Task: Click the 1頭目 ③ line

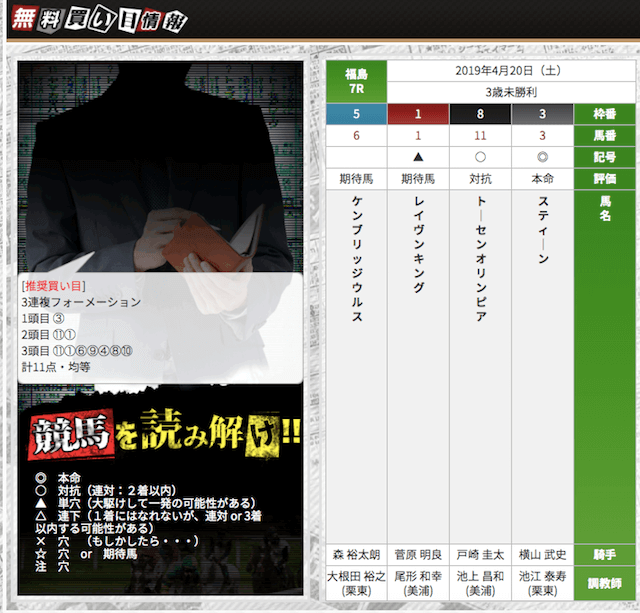Action: coord(43,318)
